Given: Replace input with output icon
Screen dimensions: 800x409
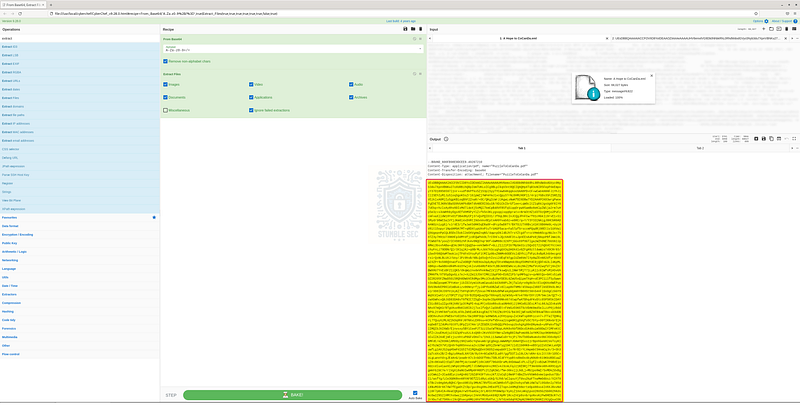Looking at the screenshot, I should [x=779, y=139].
